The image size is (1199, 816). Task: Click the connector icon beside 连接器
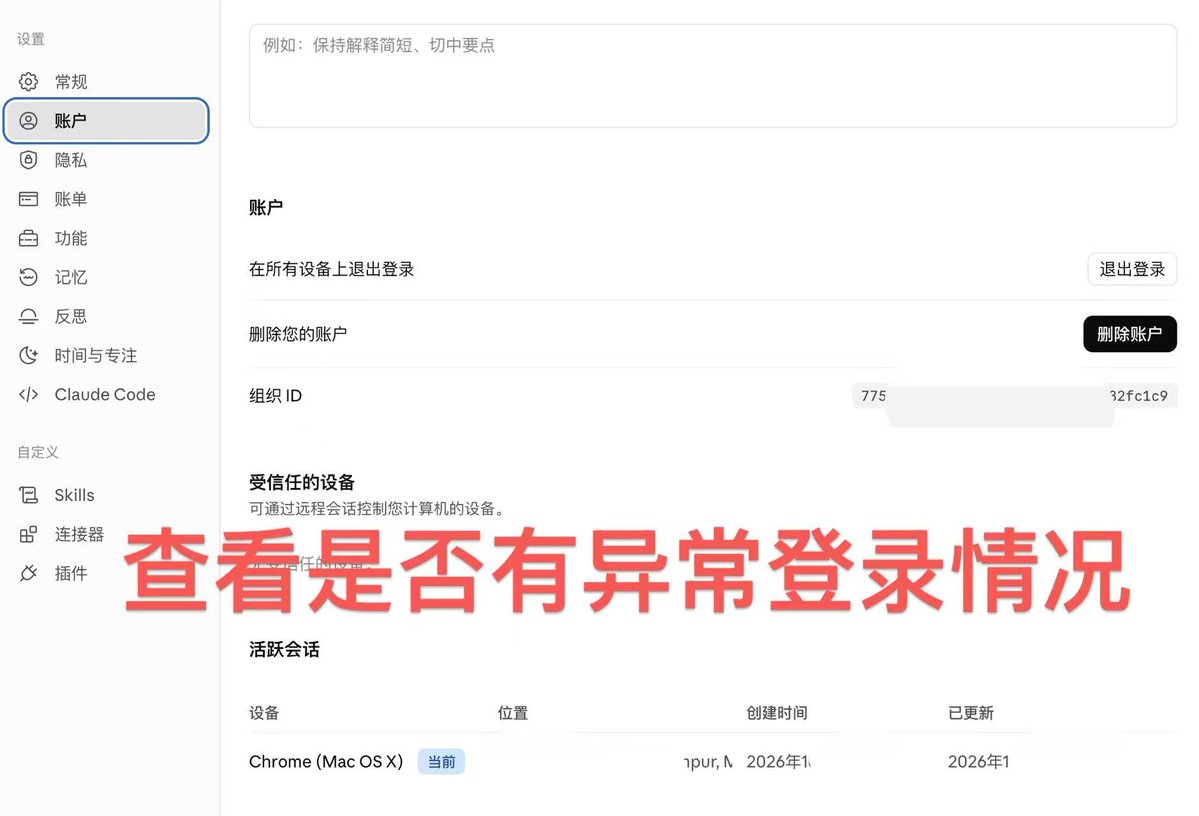point(28,535)
